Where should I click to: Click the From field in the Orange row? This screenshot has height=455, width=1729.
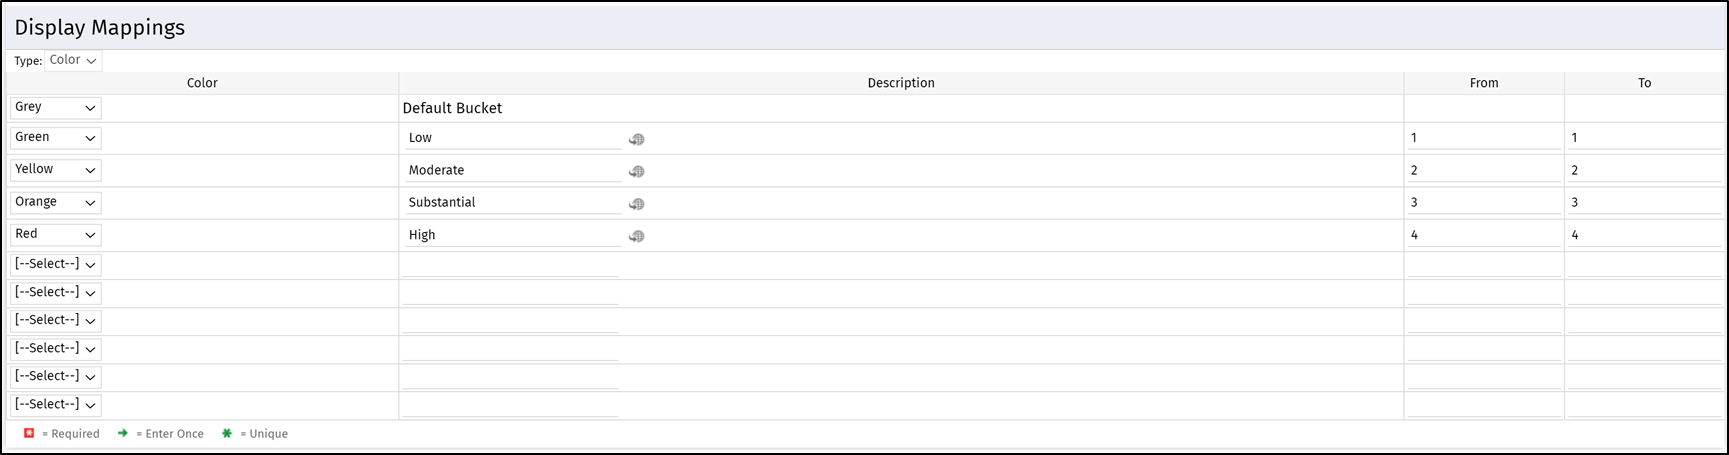click(x=1483, y=203)
